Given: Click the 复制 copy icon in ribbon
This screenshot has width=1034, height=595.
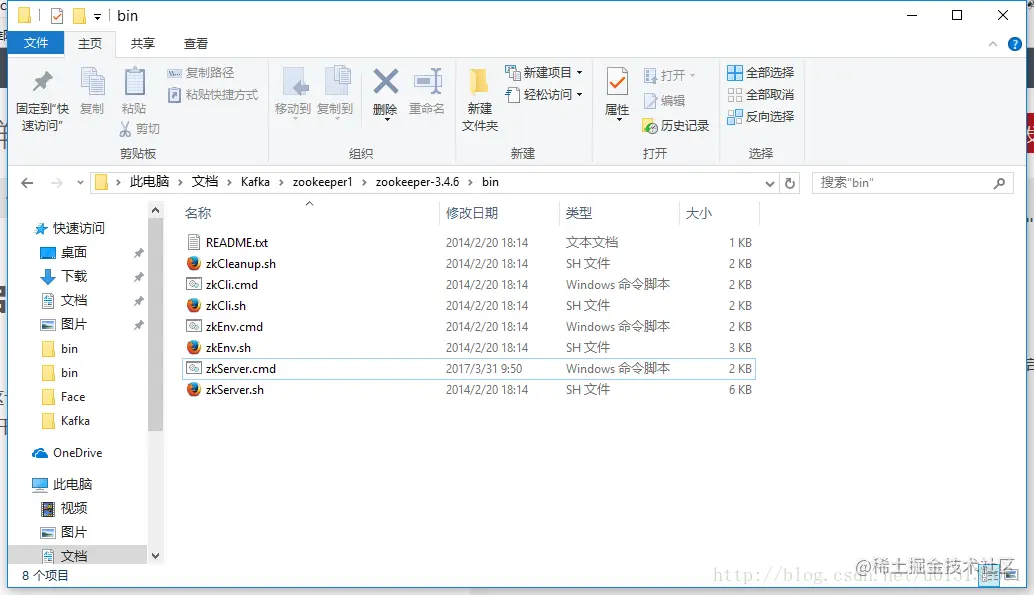Looking at the screenshot, I should click(x=92, y=82).
